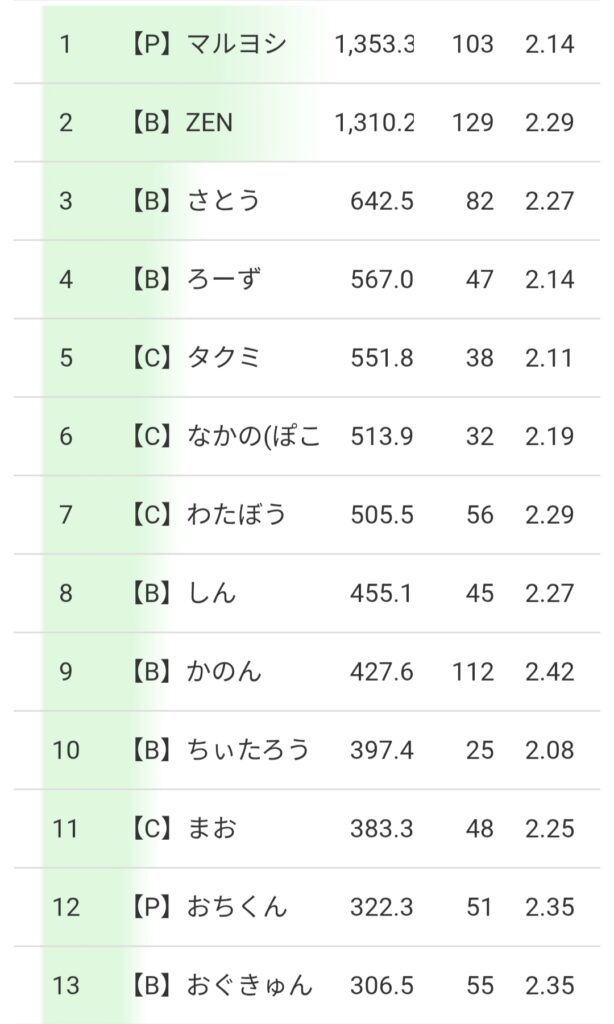
Task: Click game count 112 in かのん row
Action: coord(473,671)
